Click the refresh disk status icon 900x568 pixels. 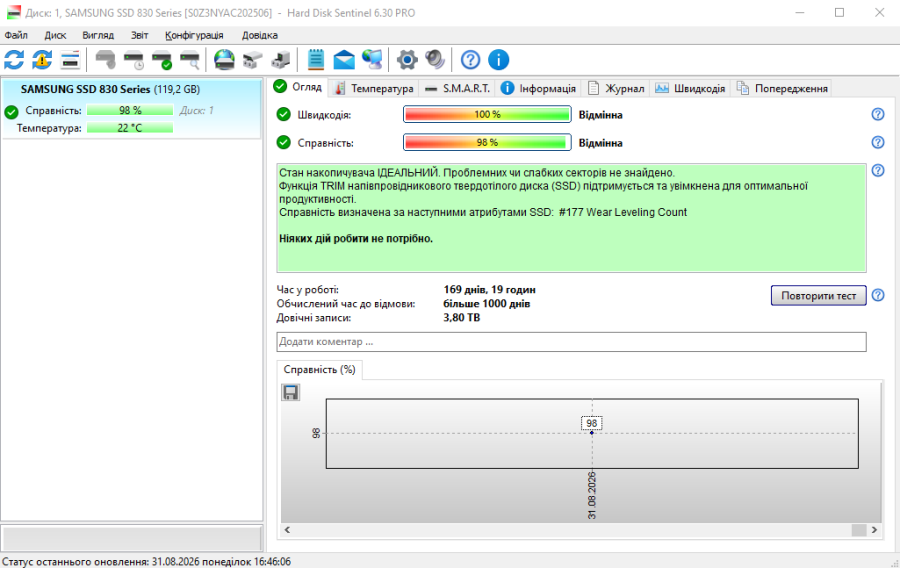coord(14,60)
